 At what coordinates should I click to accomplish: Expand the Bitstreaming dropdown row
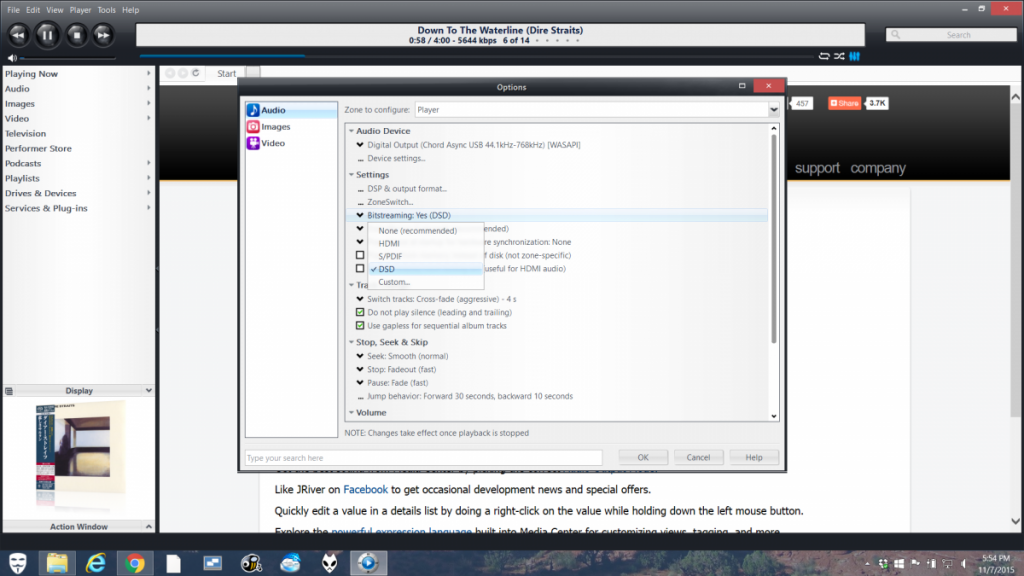[x=360, y=215]
